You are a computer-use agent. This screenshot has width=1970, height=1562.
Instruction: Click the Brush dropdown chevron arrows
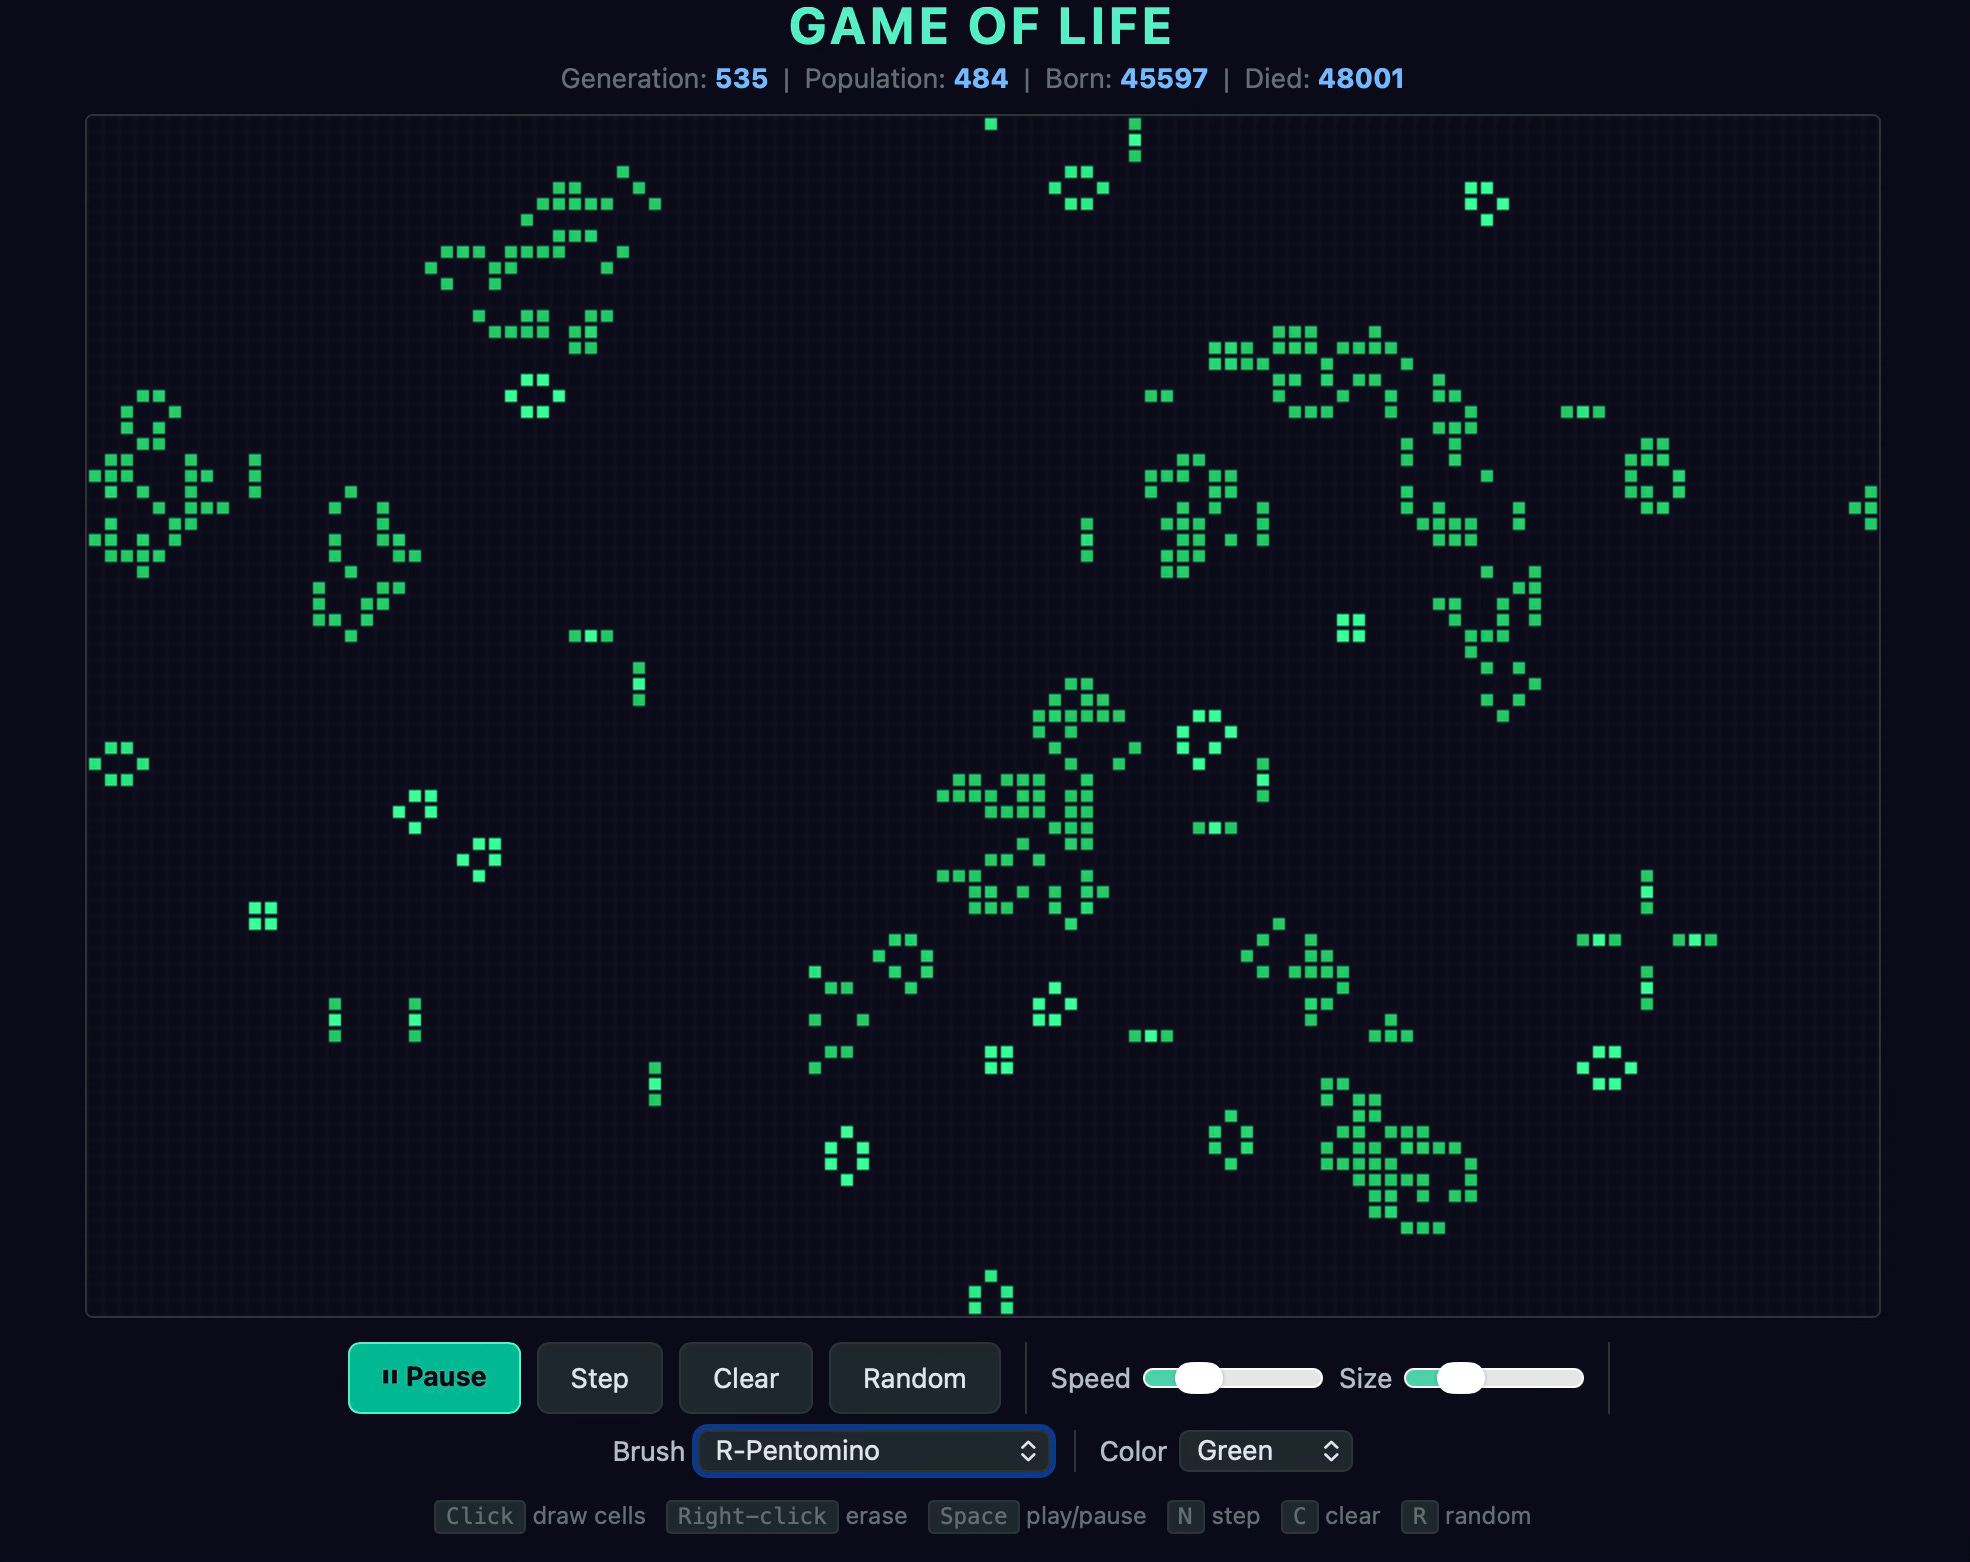[1028, 1451]
